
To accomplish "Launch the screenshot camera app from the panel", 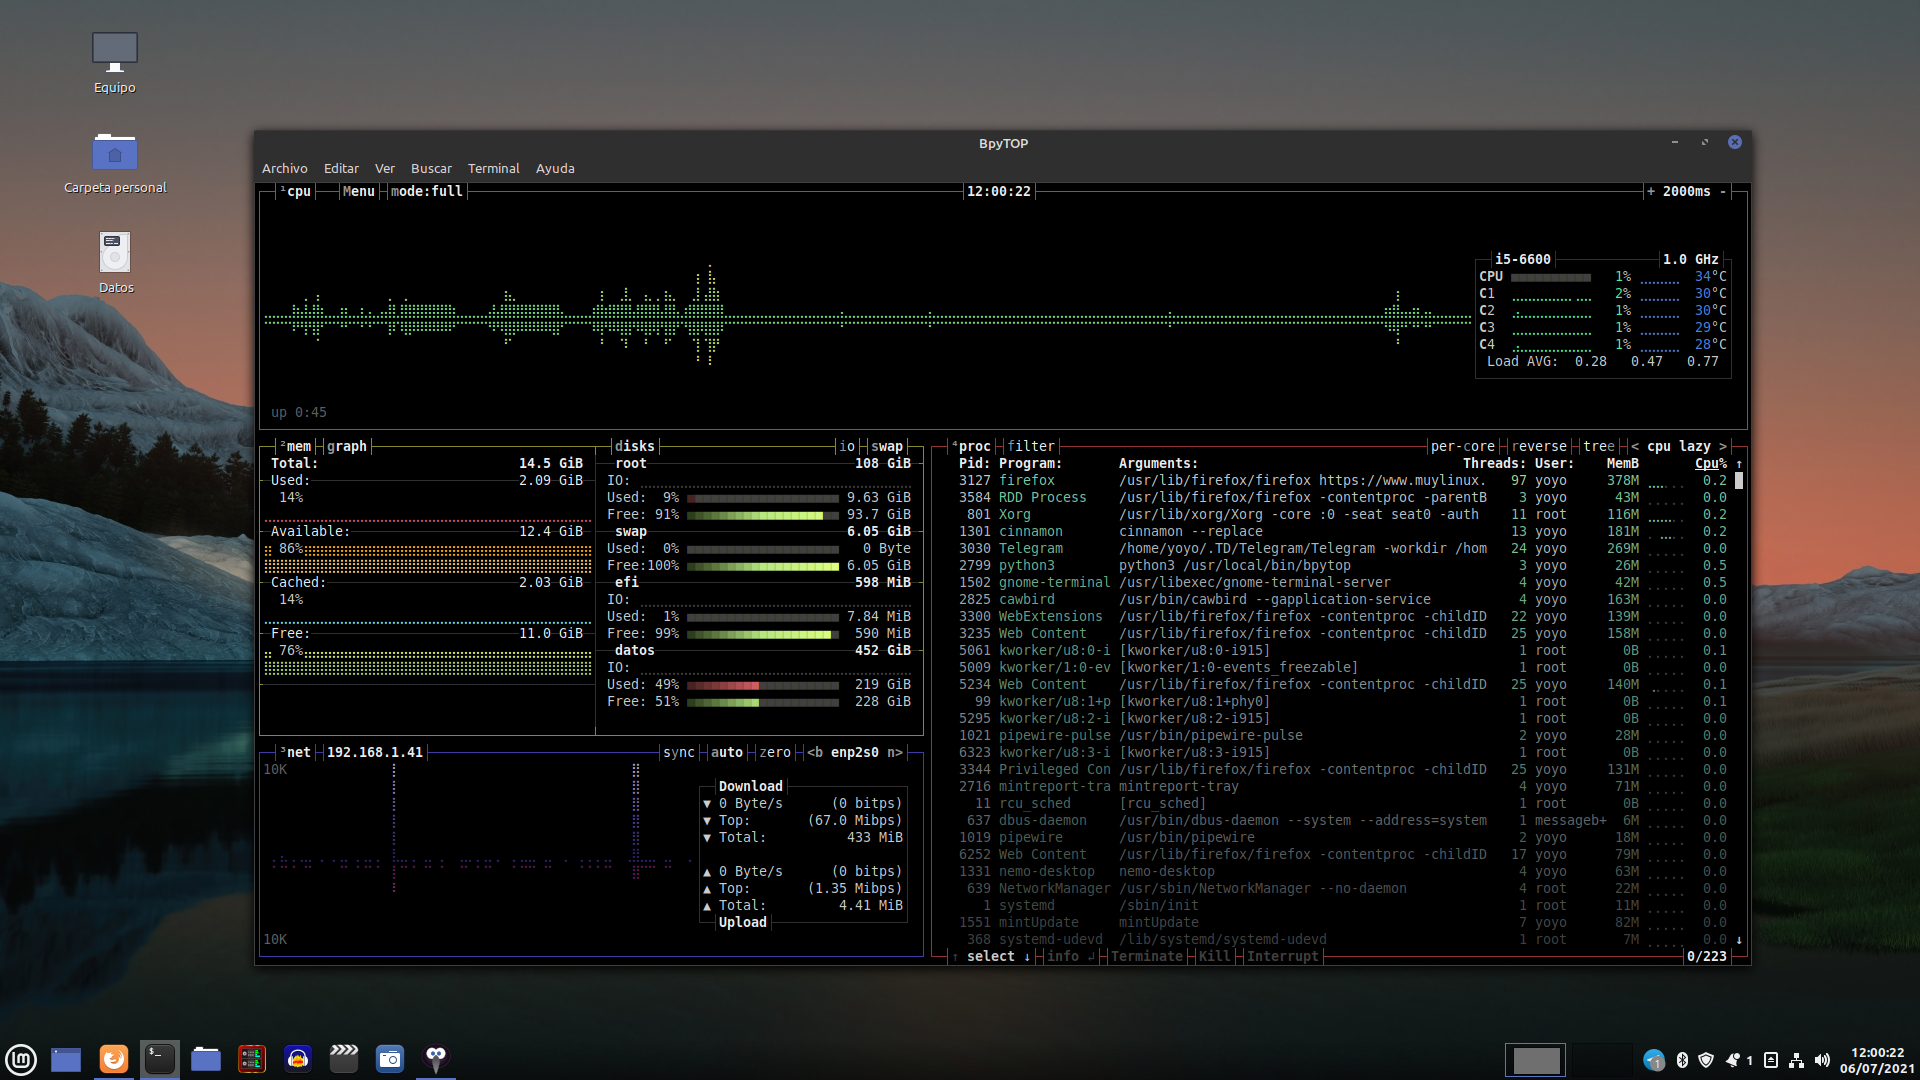I will [x=390, y=1059].
